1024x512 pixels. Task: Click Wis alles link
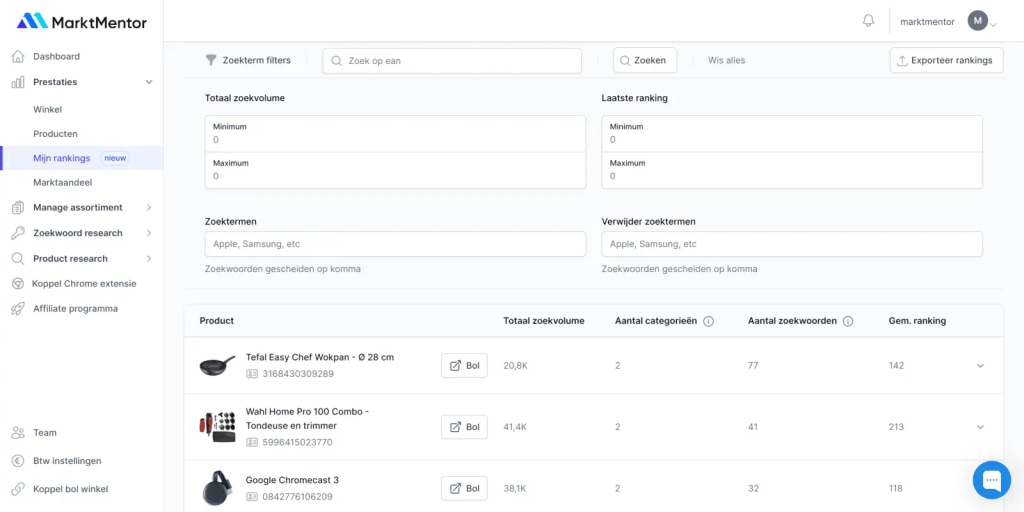pyautogui.click(x=726, y=60)
